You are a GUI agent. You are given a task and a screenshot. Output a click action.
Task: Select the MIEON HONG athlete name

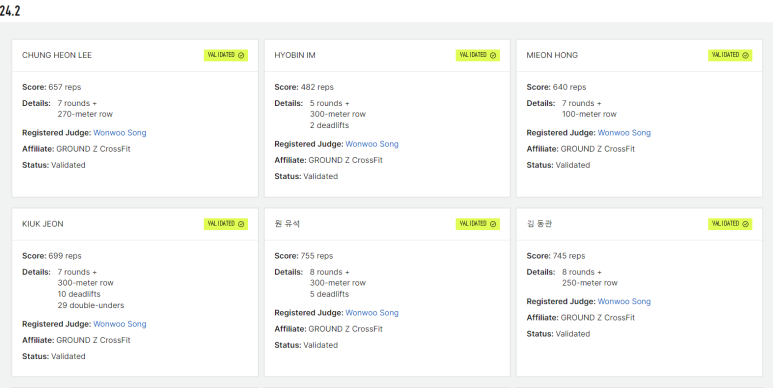click(552, 55)
